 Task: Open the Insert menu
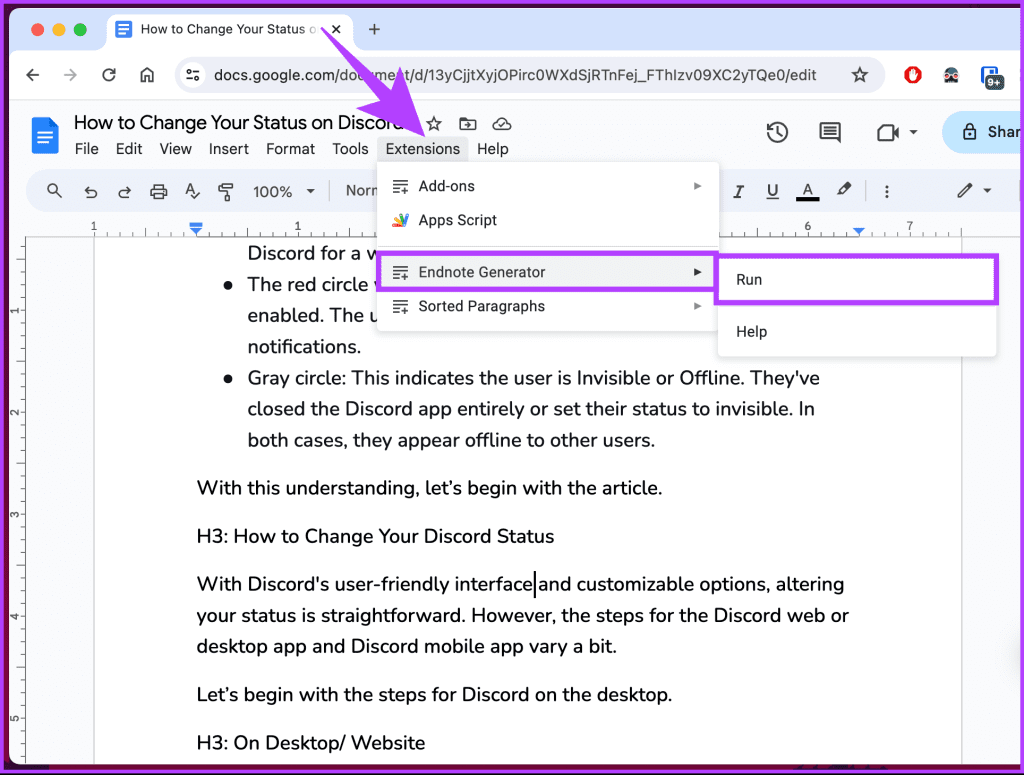pyautogui.click(x=229, y=149)
